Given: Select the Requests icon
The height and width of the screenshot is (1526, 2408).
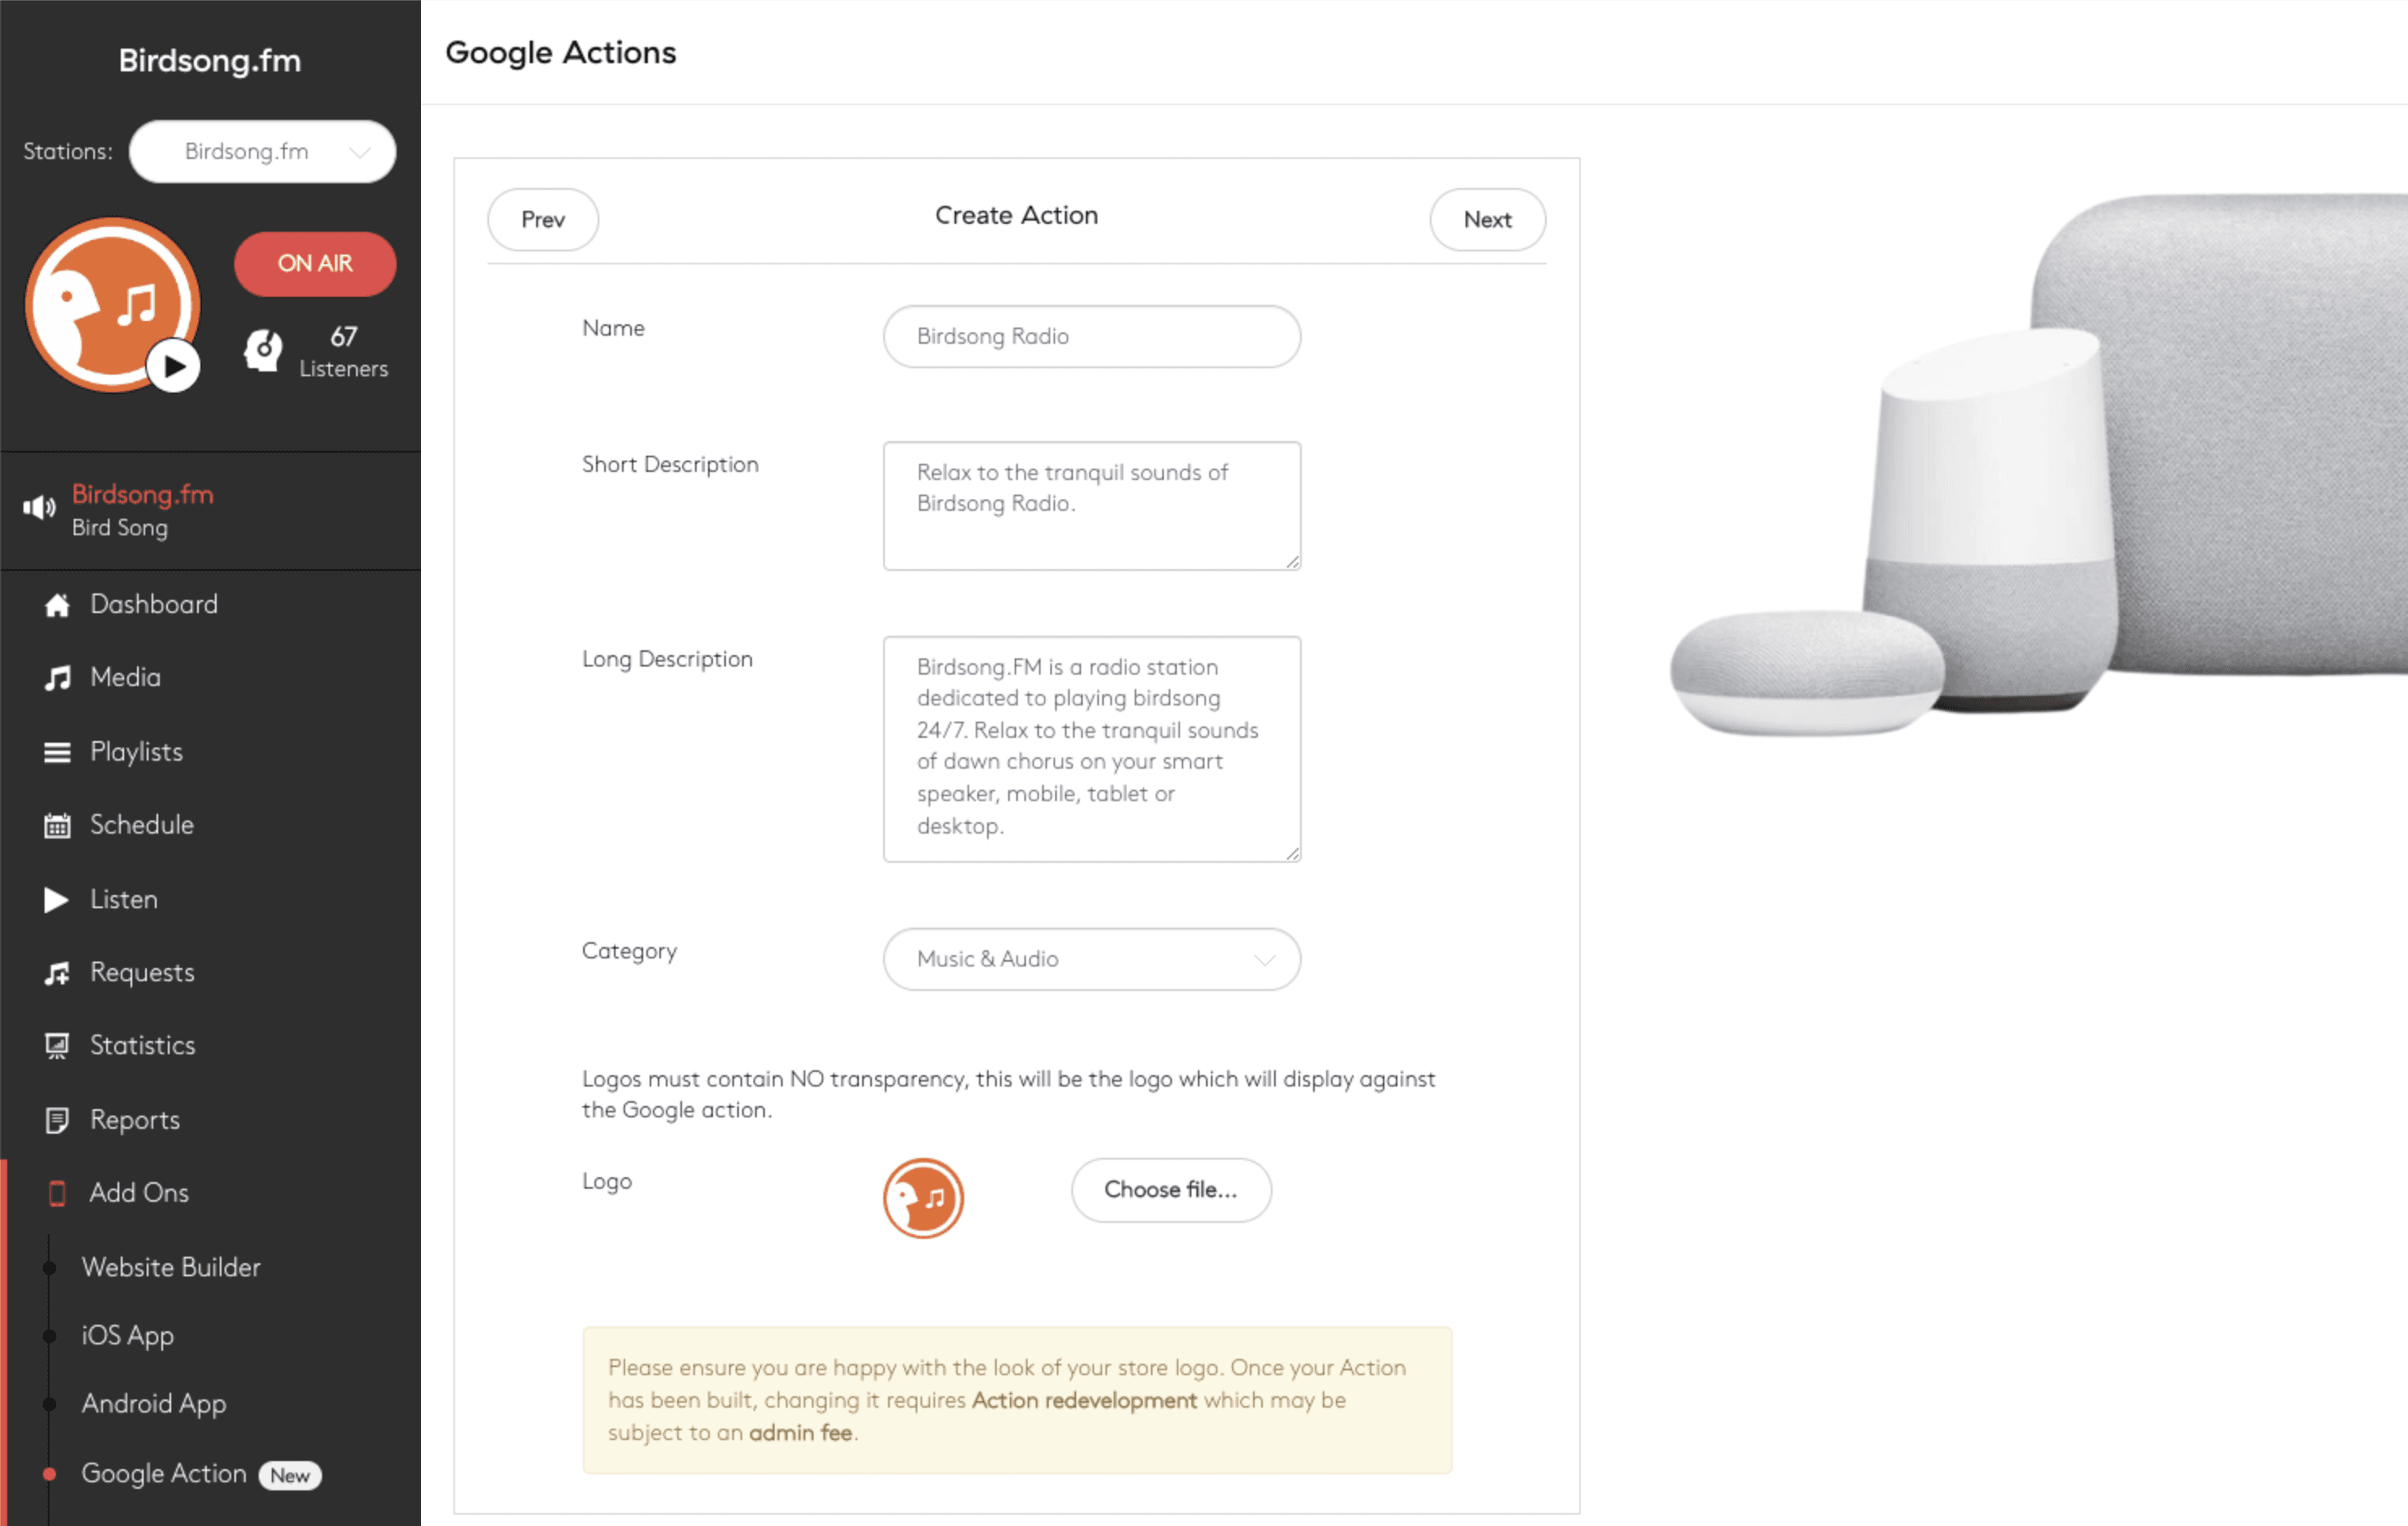Looking at the screenshot, I should click(57, 972).
